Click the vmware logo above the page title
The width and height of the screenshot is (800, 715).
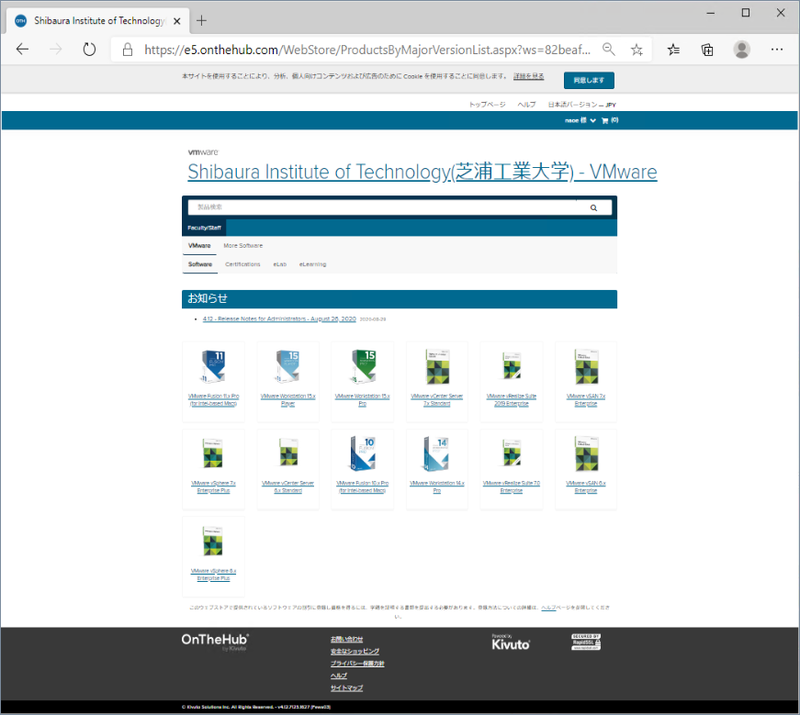click(203, 152)
